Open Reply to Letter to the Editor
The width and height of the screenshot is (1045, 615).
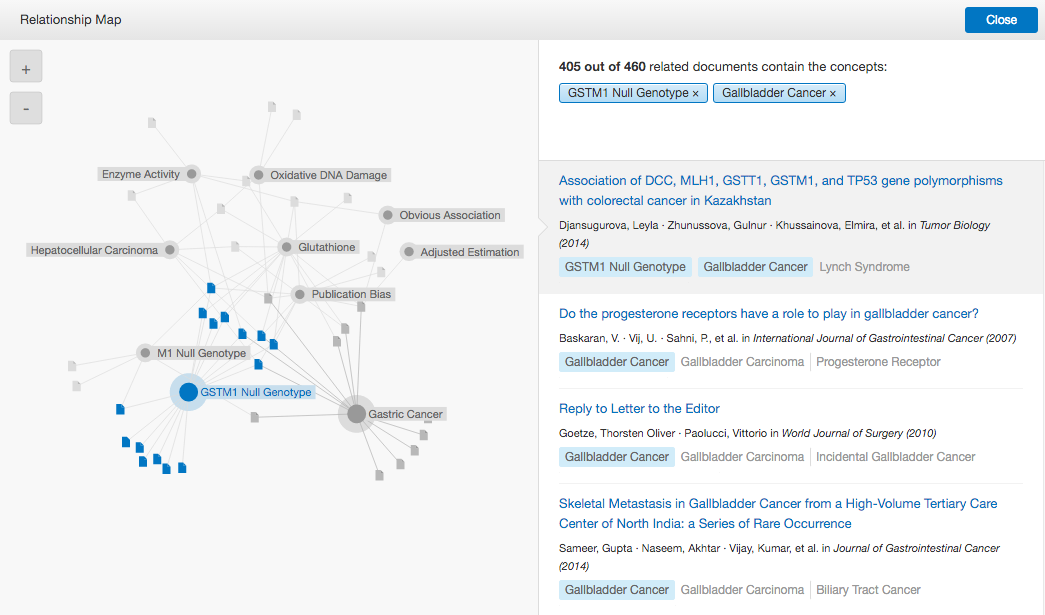pyautogui.click(x=639, y=408)
